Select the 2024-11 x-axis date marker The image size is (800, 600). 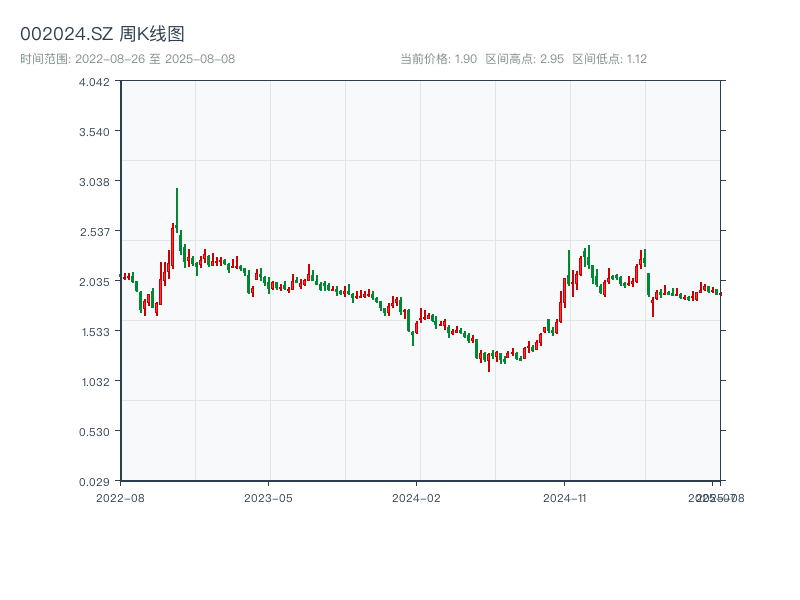click(x=564, y=497)
